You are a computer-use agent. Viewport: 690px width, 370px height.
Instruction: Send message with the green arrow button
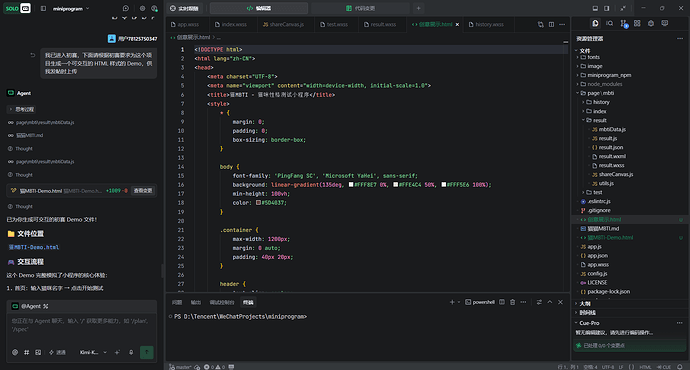coord(147,352)
